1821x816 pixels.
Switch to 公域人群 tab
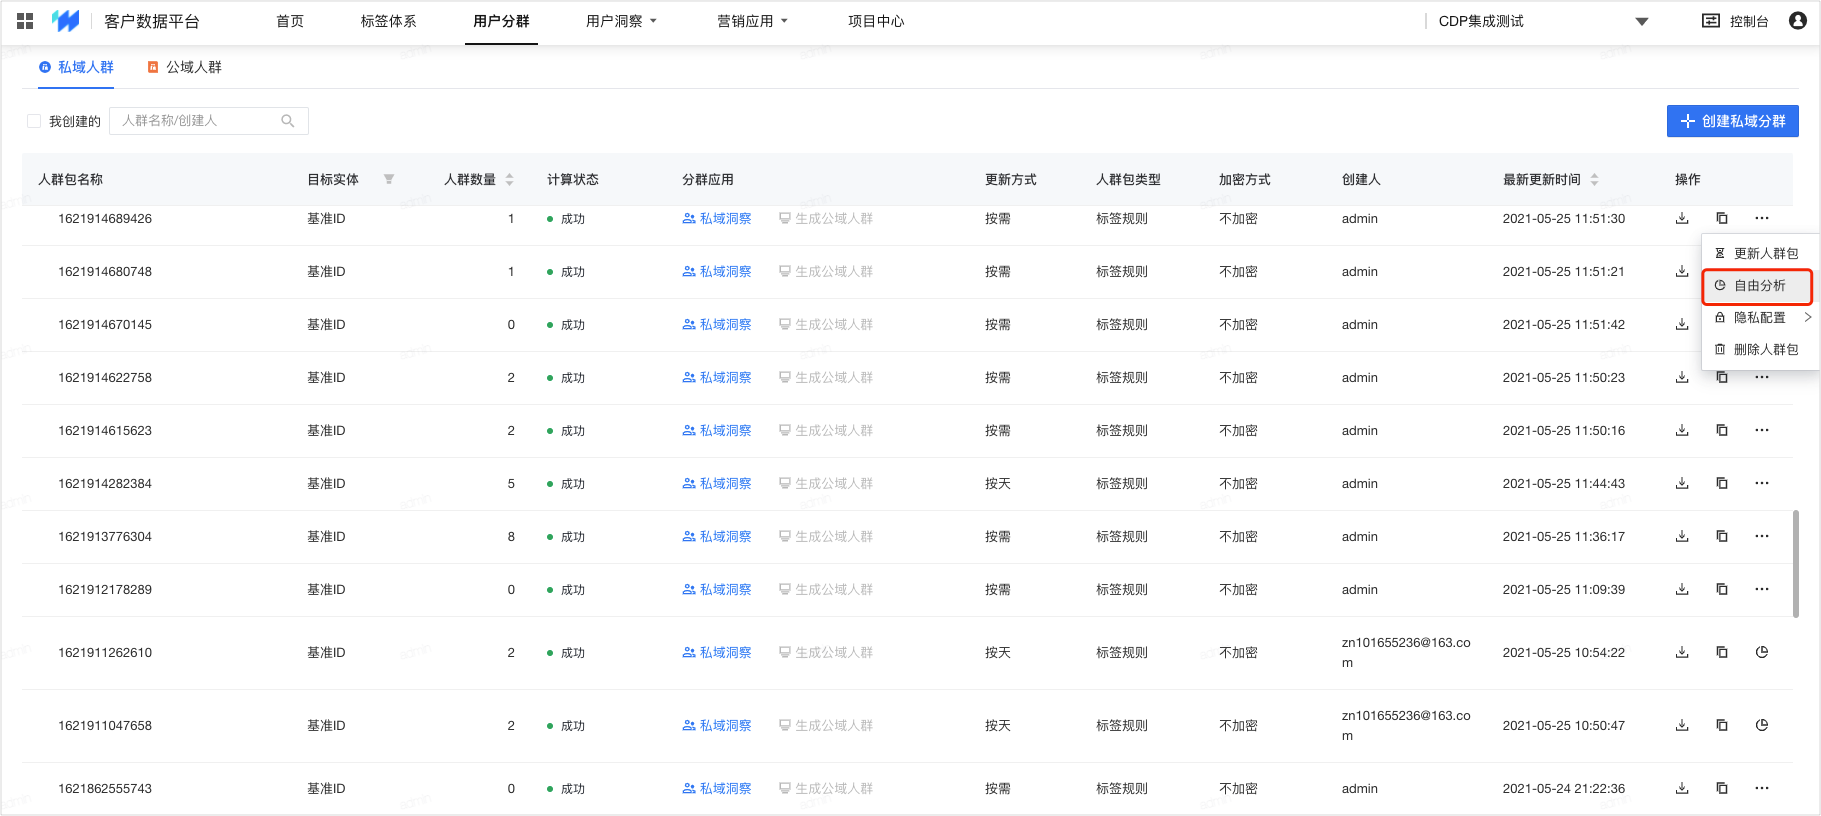pyautogui.click(x=185, y=67)
